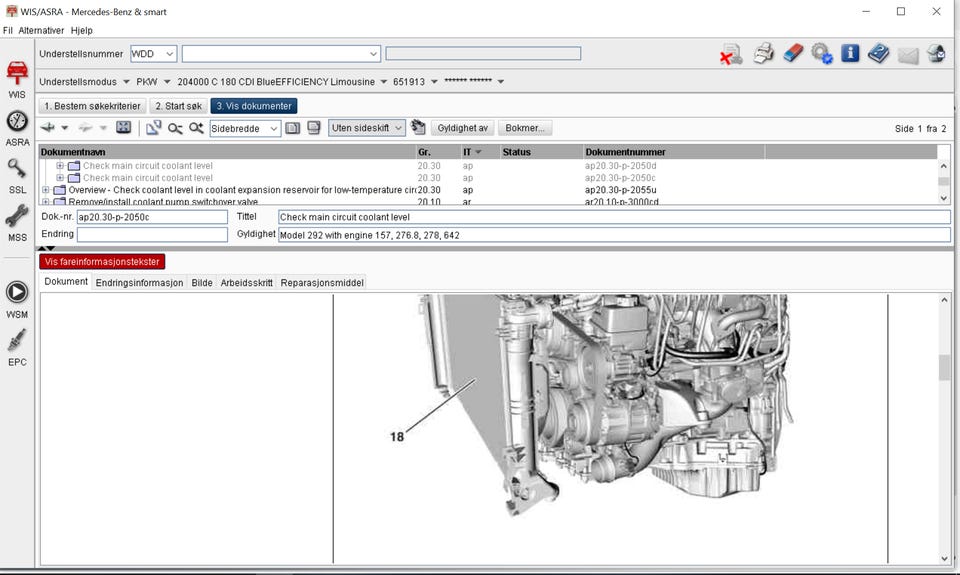This screenshot has width=960, height=575.
Task: Switch to the Arbeidsskritt tab
Action: click(246, 282)
